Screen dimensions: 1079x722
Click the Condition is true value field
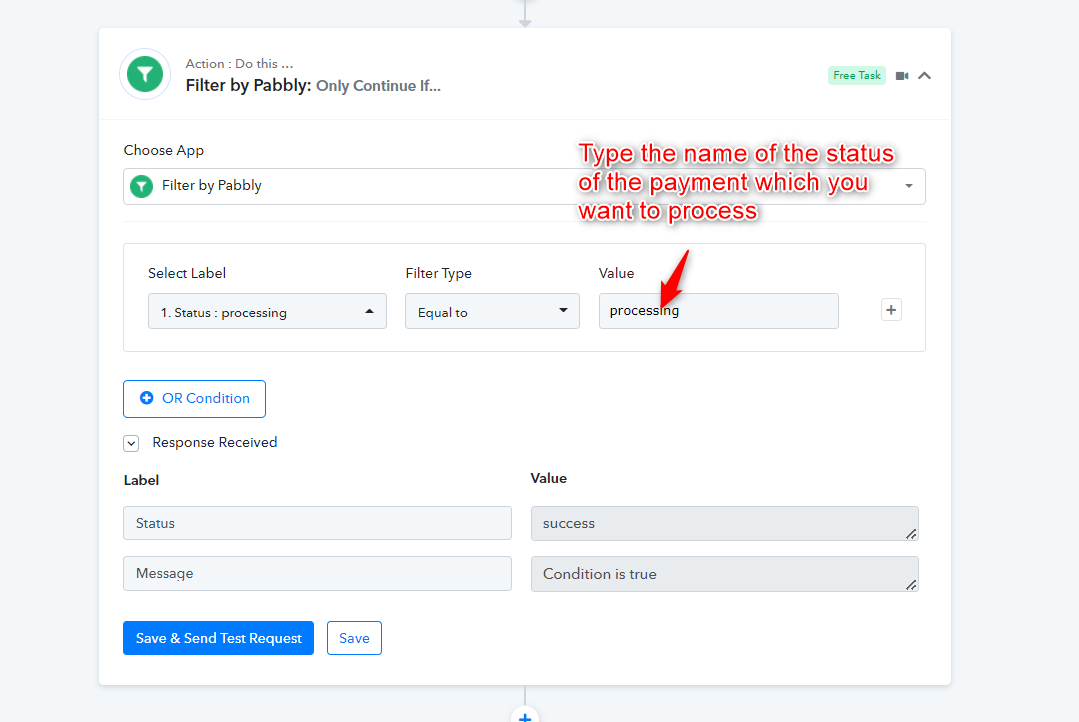[x=725, y=574]
